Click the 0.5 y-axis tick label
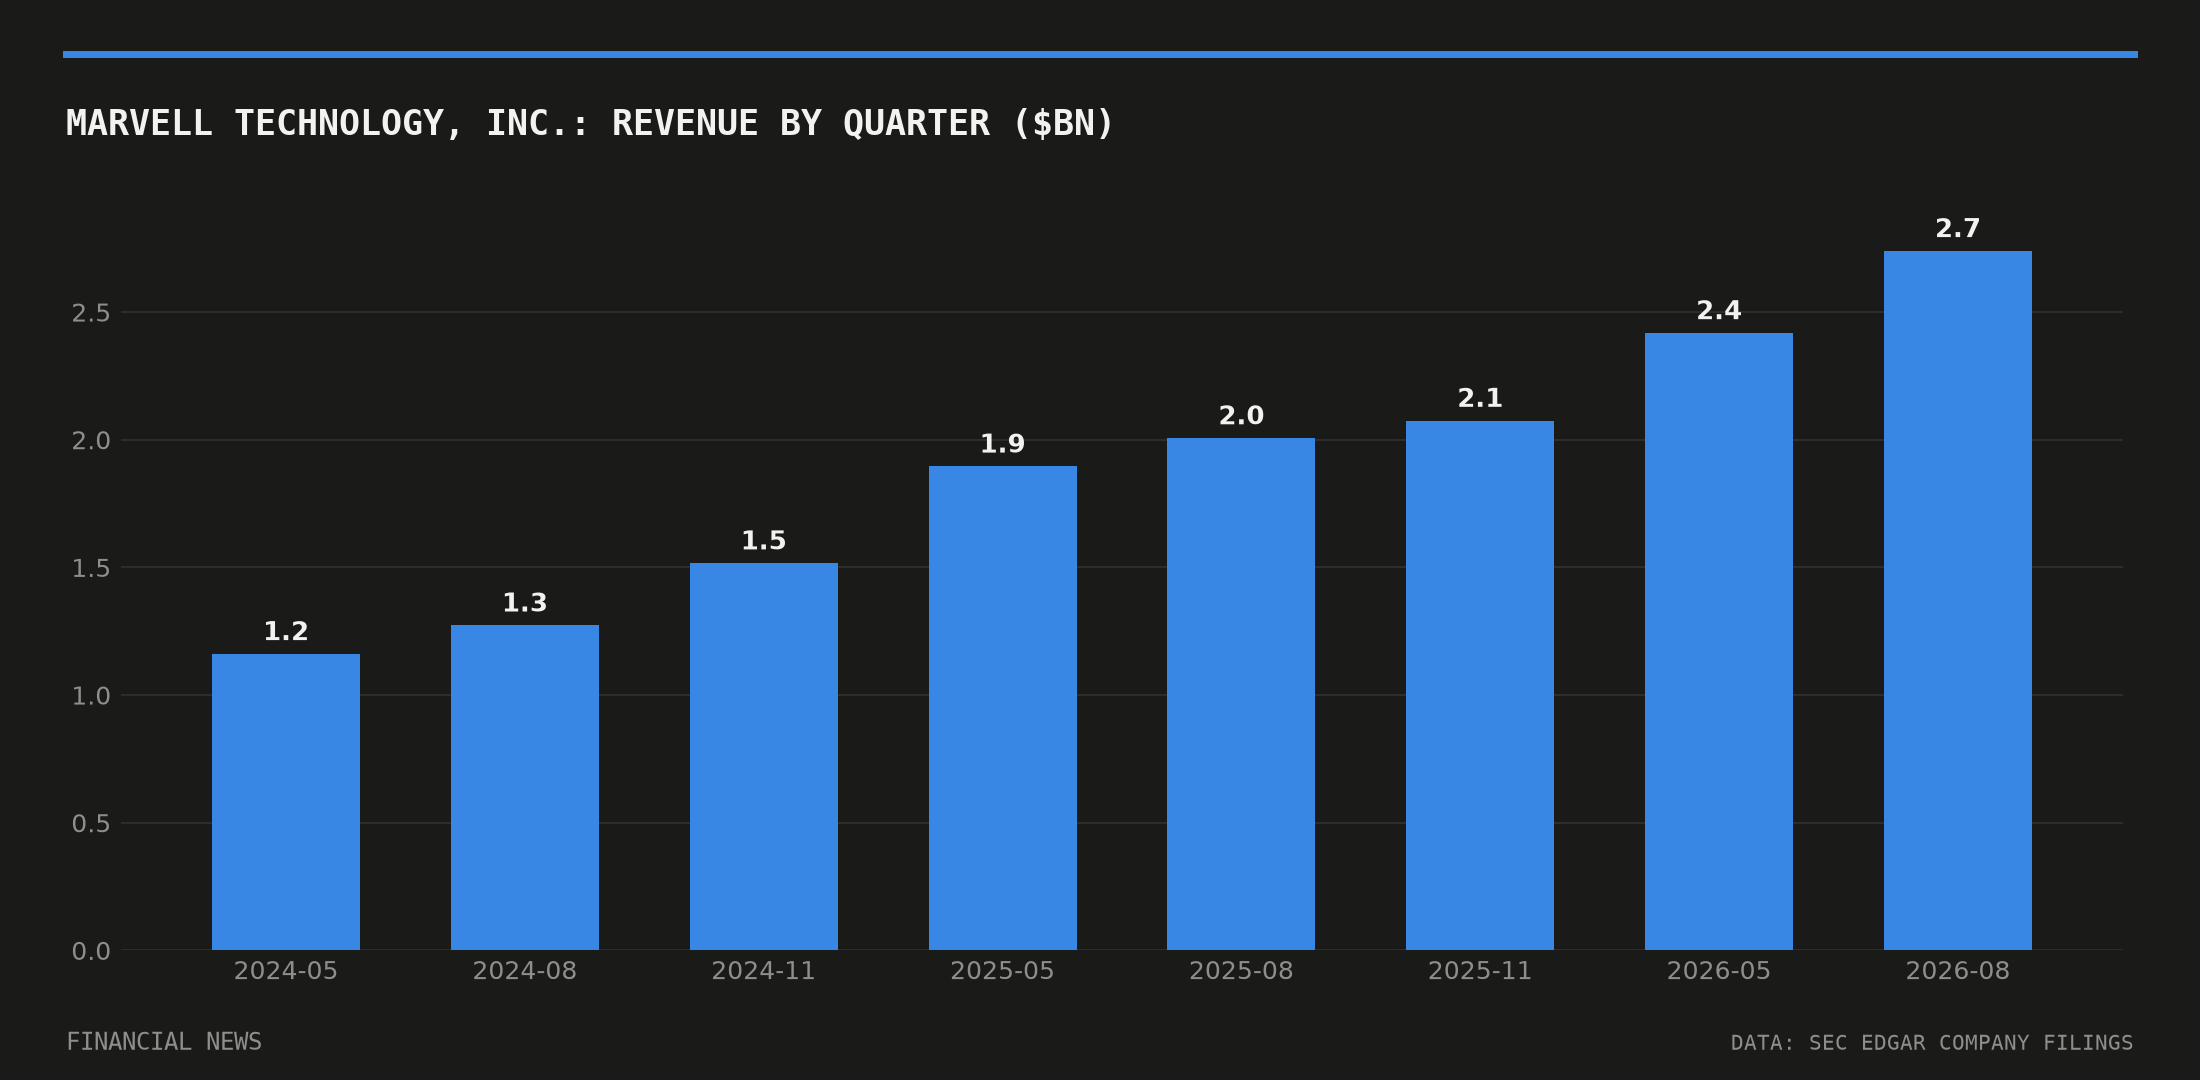This screenshot has height=1080, width=2200. coord(91,824)
